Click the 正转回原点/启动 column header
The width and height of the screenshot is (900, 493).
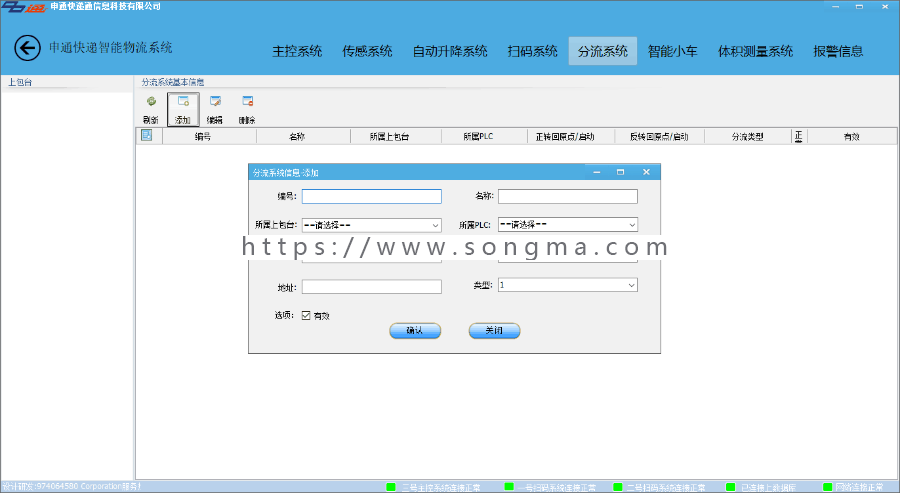tap(571, 137)
